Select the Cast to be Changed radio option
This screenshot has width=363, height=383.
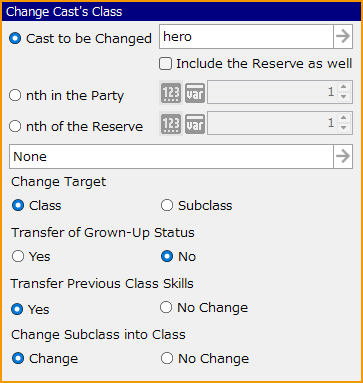point(15,38)
